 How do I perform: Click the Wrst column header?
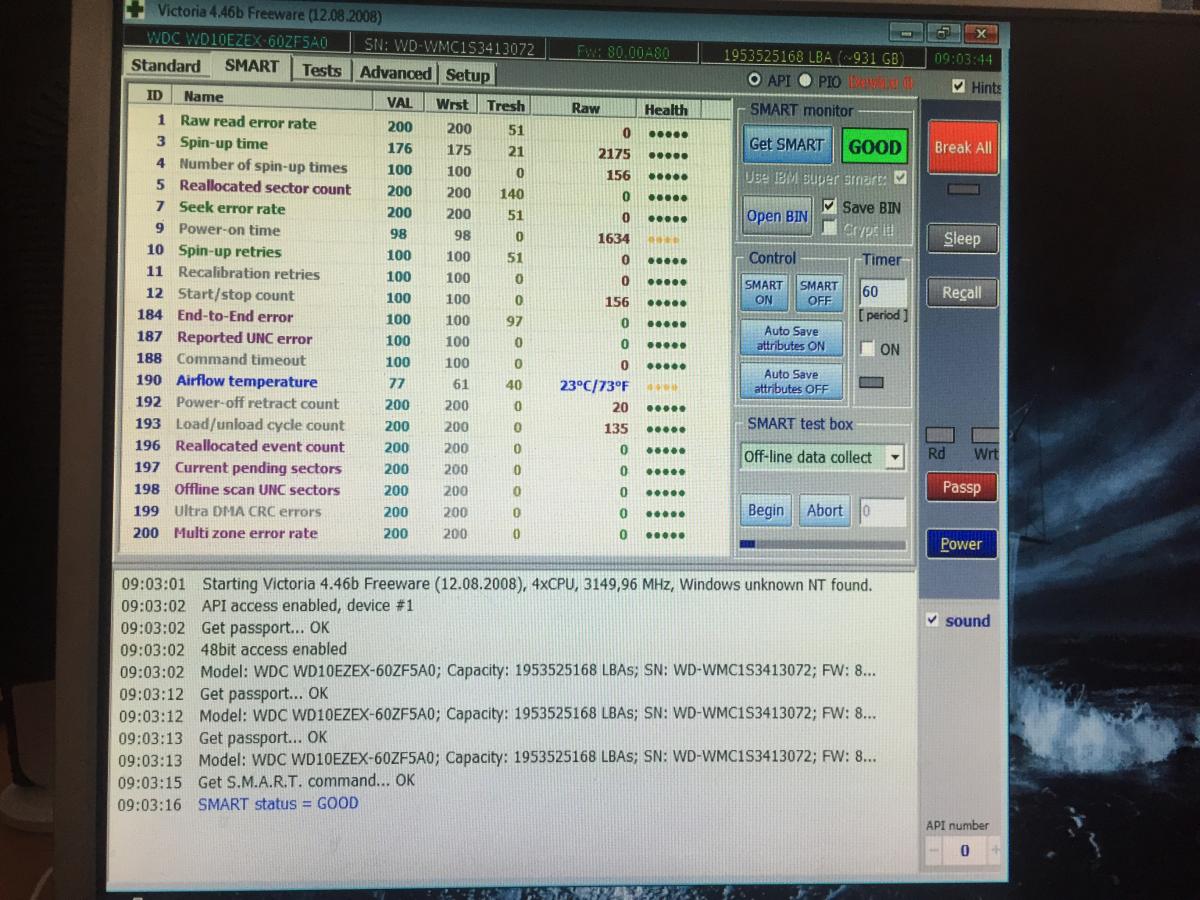(453, 104)
